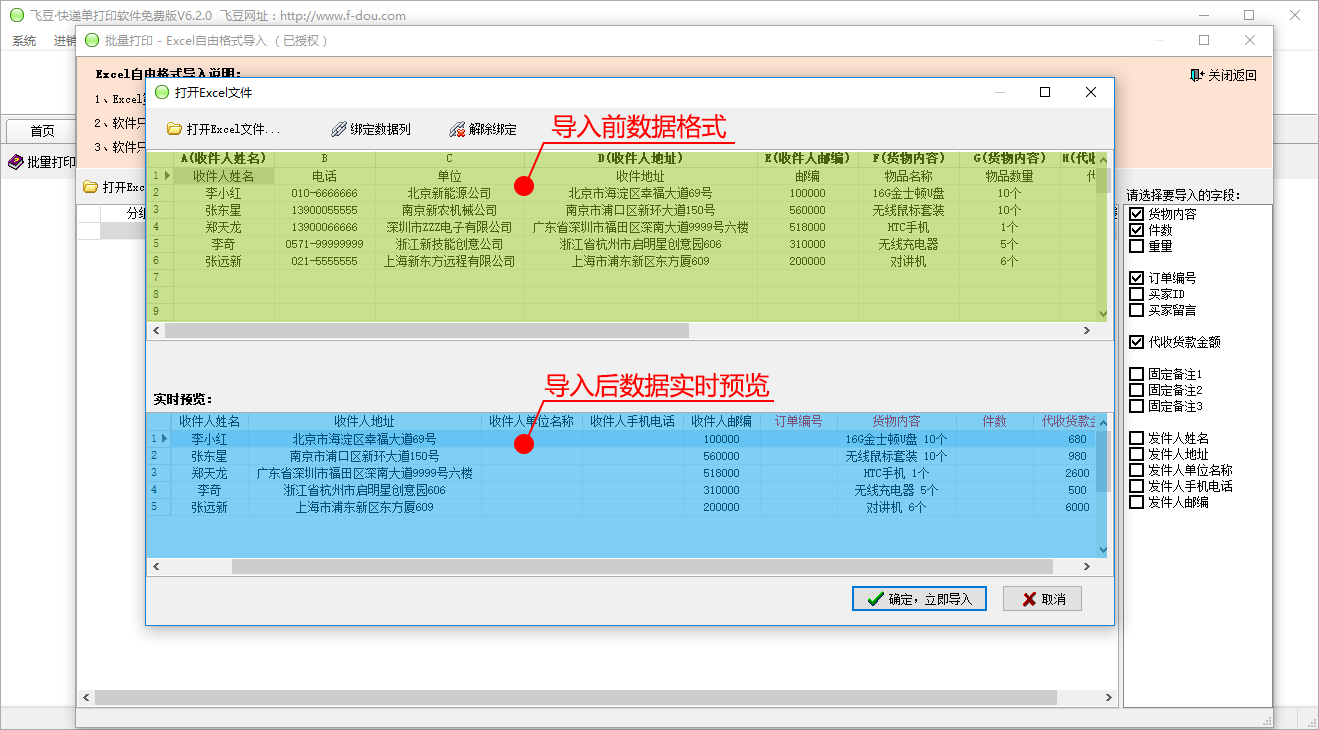This screenshot has width=1319, height=730.
Task: Click the open Excel file folder icon
Action: tap(174, 129)
